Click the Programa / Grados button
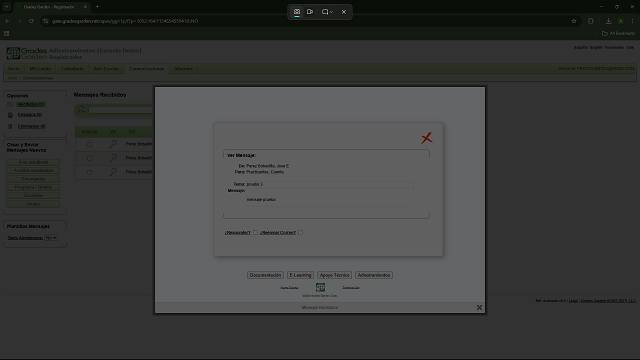 (x=33, y=187)
